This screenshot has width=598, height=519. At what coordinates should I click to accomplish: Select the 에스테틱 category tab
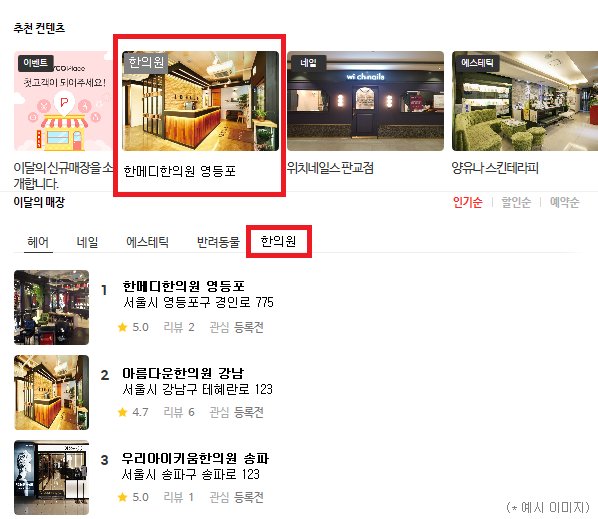pyautogui.click(x=148, y=242)
